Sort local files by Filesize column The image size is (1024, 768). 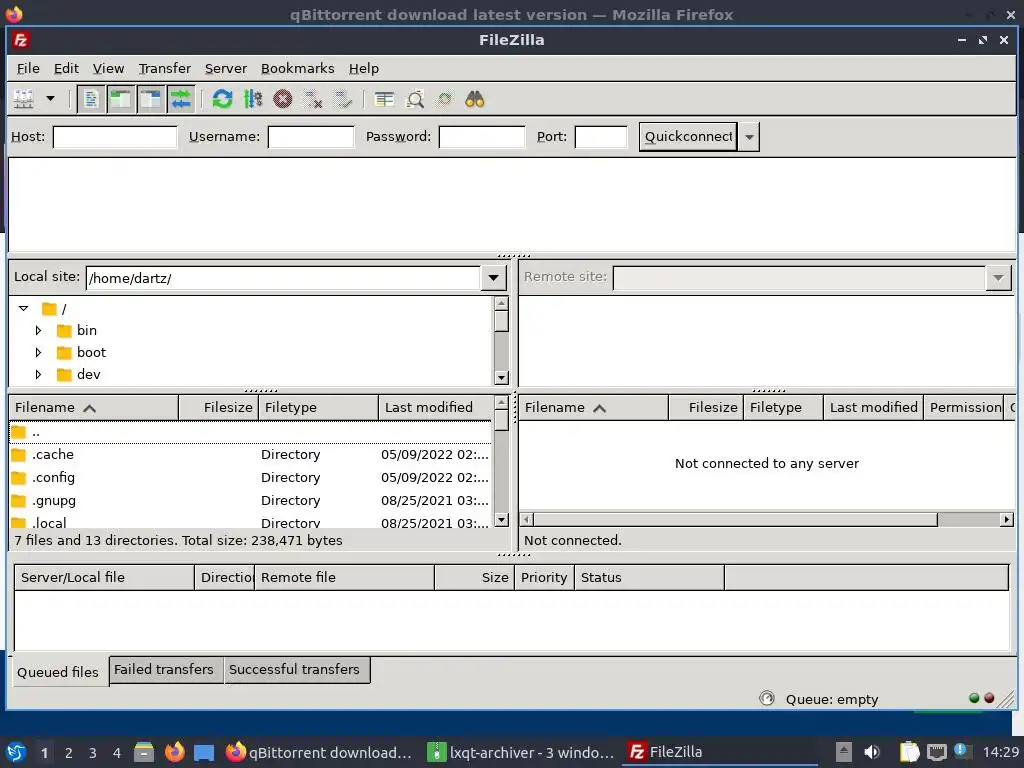(219, 408)
